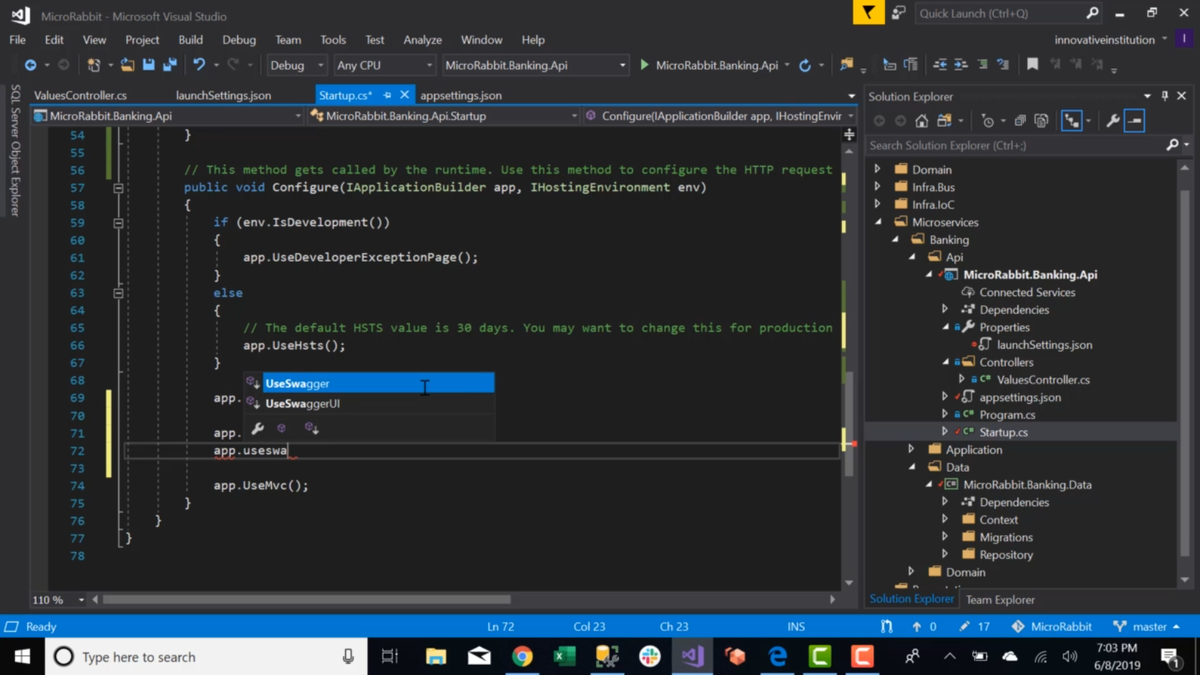Toggle the extension method filter in IntelliSense popup
The width and height of the screenshot is (1200, 675).
(x=312, y=428)
